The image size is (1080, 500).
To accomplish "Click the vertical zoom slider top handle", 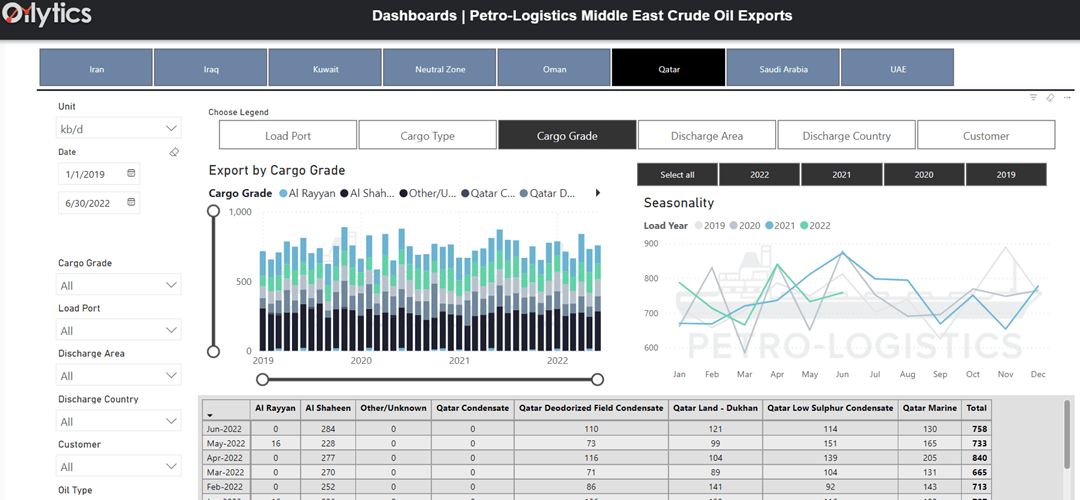I will coord(214,211).
